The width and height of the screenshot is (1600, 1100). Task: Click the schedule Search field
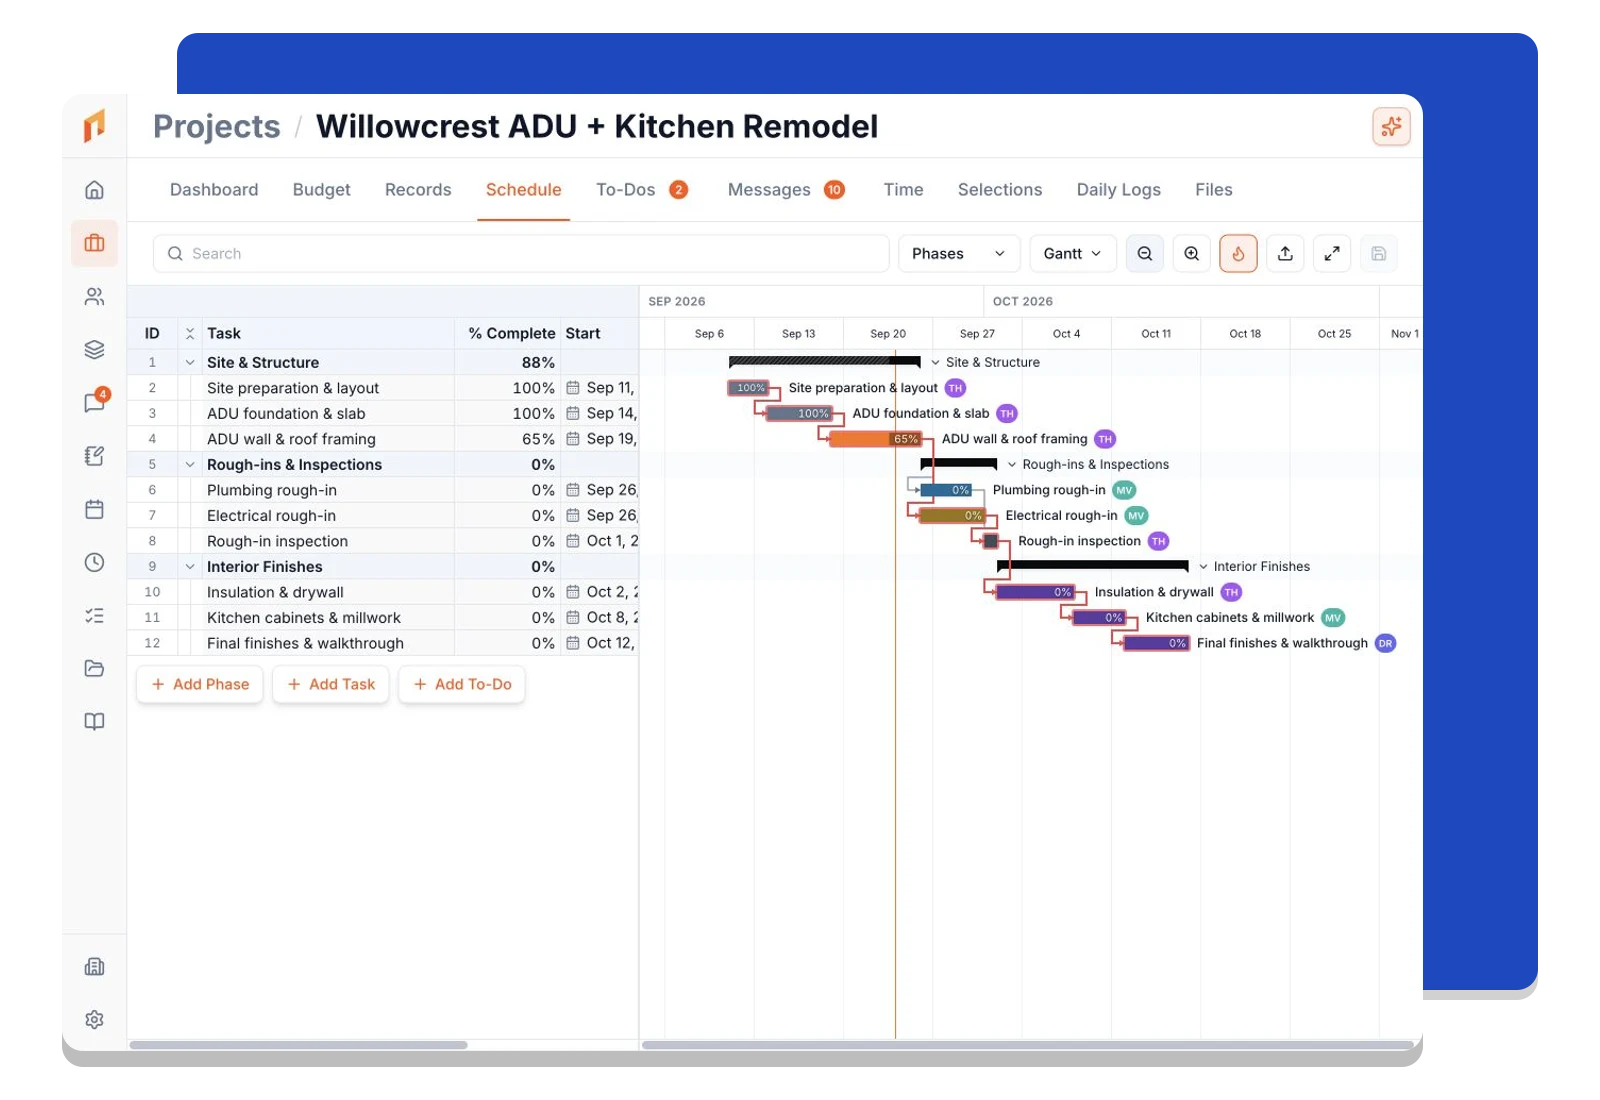[x=521, y=254]
